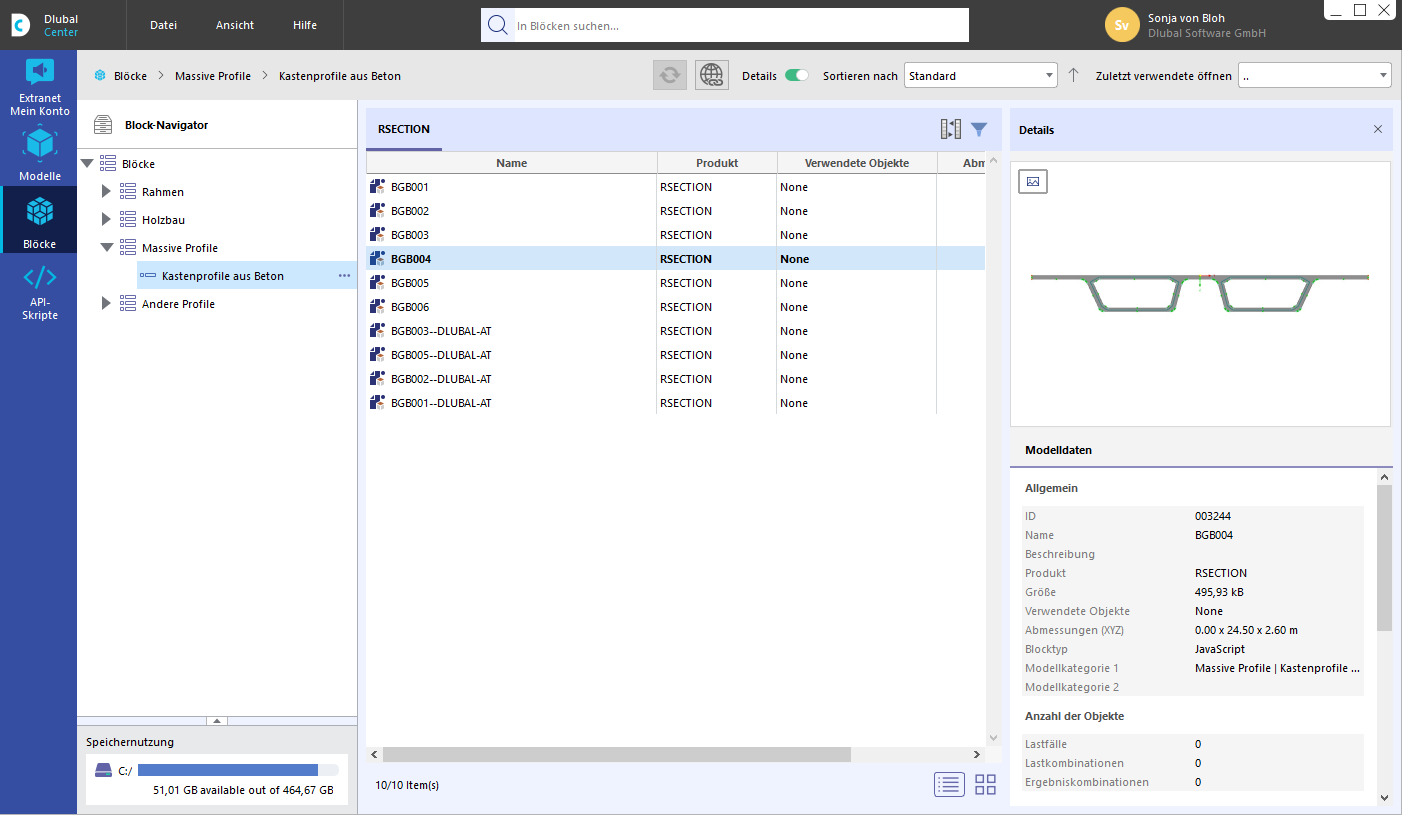Click the image icon in preview
The width and height of the screenshot is (1402, 815).
click(x=1033, y=181)
